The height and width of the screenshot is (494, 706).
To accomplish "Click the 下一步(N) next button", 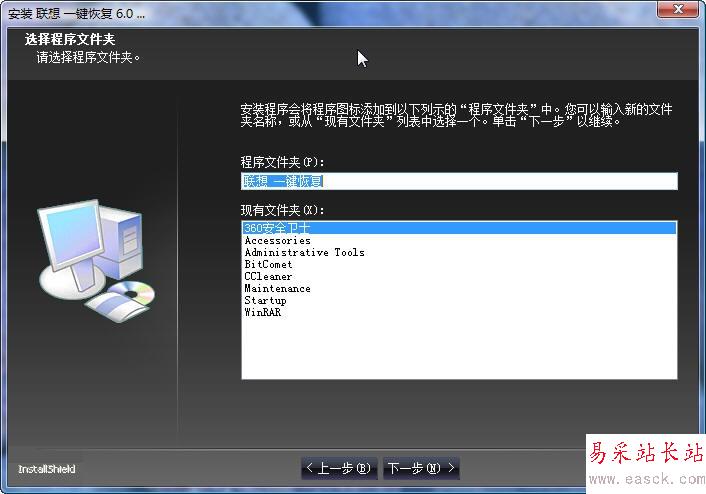I will pos(421,468).
